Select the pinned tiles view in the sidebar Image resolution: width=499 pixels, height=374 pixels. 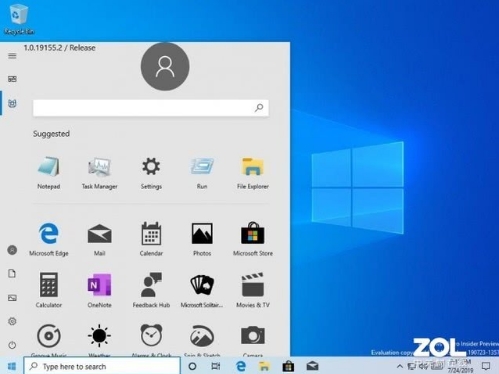pyautogui.click(x=12, y=79)
